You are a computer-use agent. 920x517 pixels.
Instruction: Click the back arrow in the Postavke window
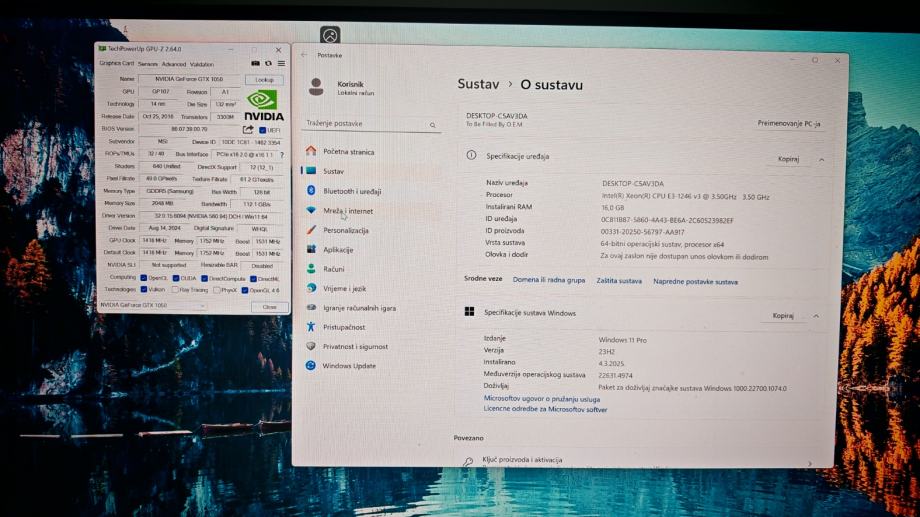click(304, 55)
